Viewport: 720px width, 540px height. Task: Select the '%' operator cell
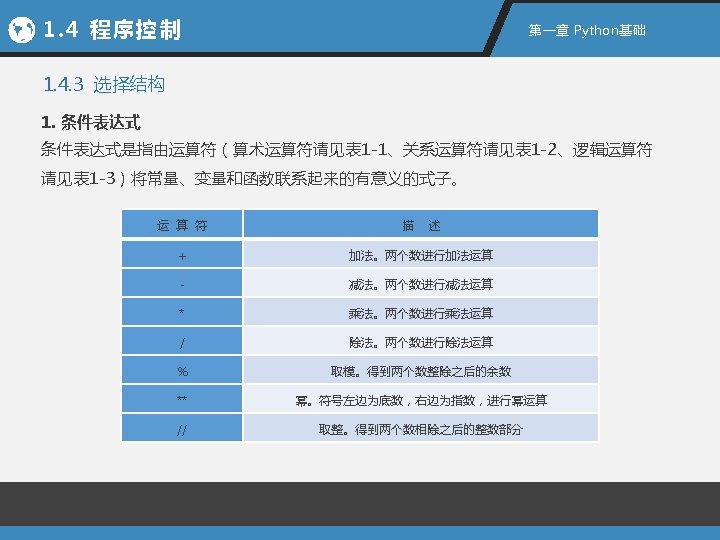tap(182, 370)
